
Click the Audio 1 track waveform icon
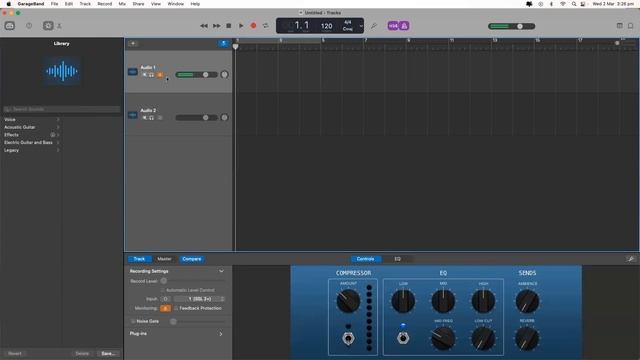(x=133, y=72)
